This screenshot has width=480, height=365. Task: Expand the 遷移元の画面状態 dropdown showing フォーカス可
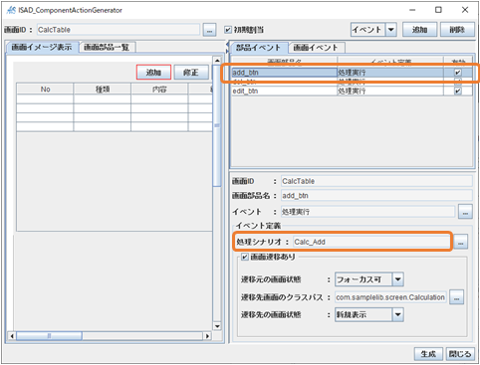click(398, 279)
